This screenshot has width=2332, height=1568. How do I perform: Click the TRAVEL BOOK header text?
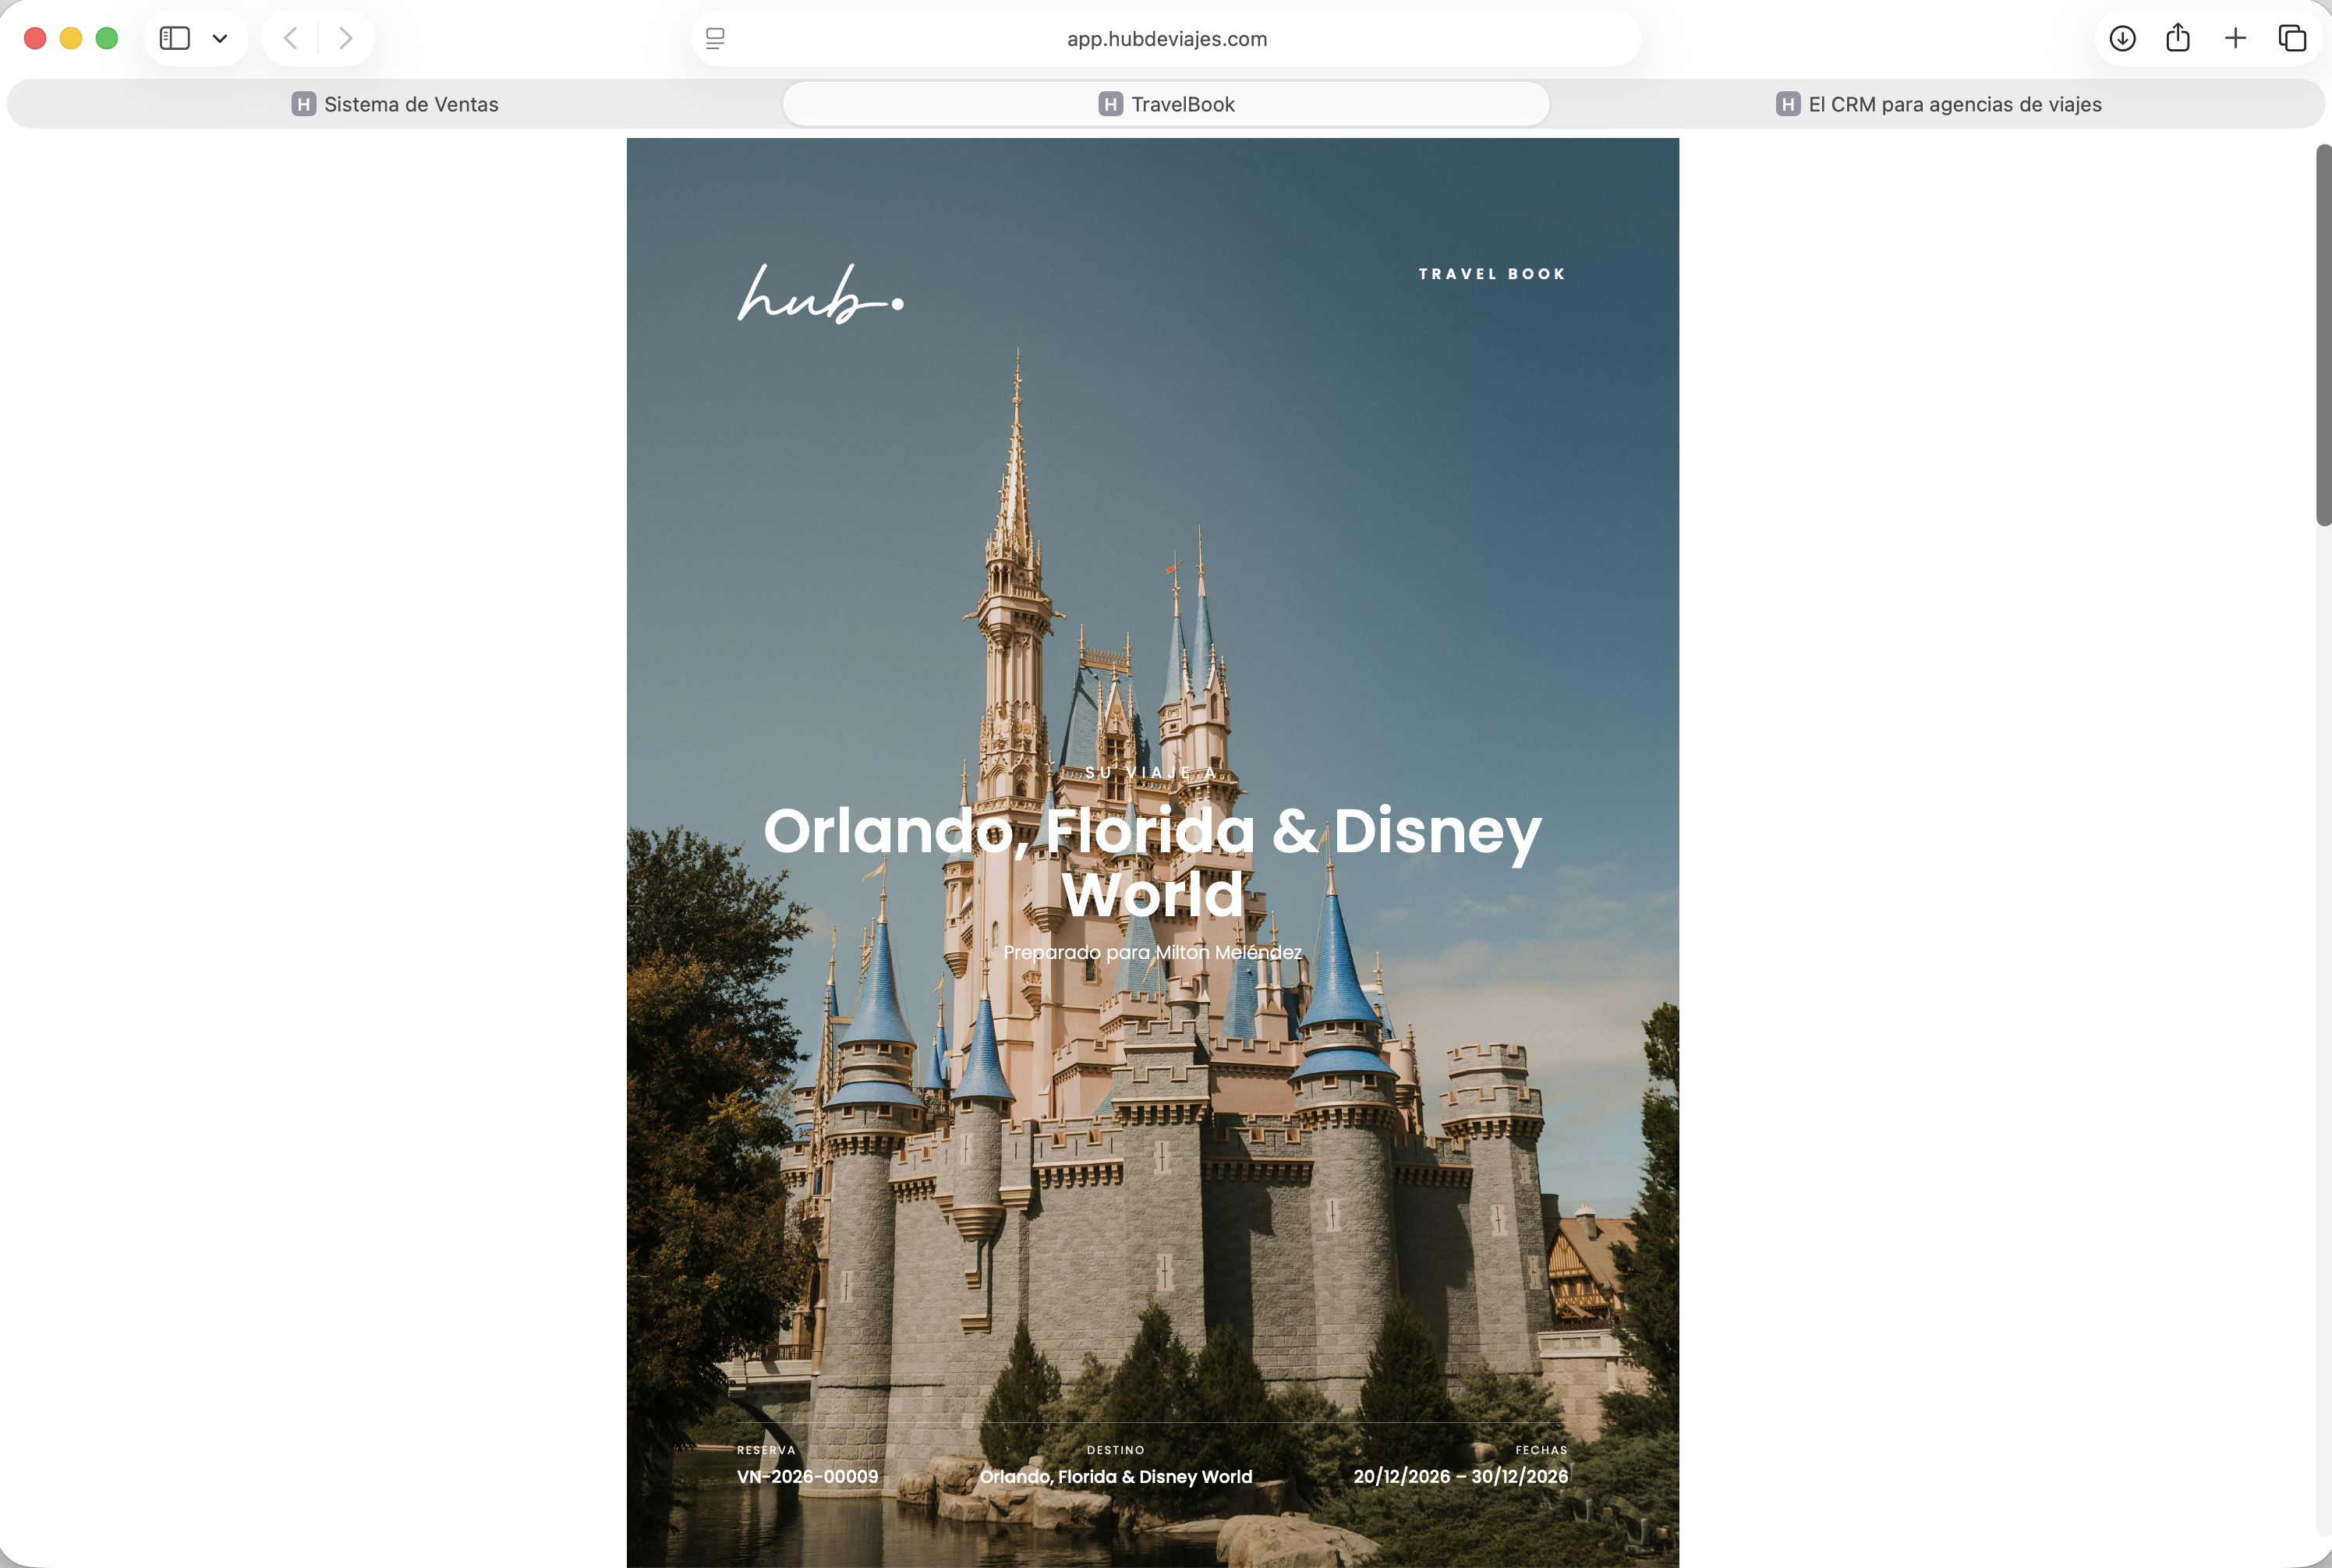tap(1492, 274)
